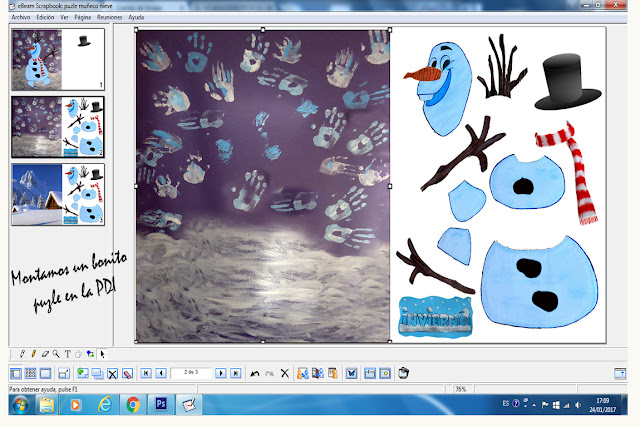Viewport: 640px width, 427px height.
Task: Open the Windows Start menu
Action: (20, 405)
